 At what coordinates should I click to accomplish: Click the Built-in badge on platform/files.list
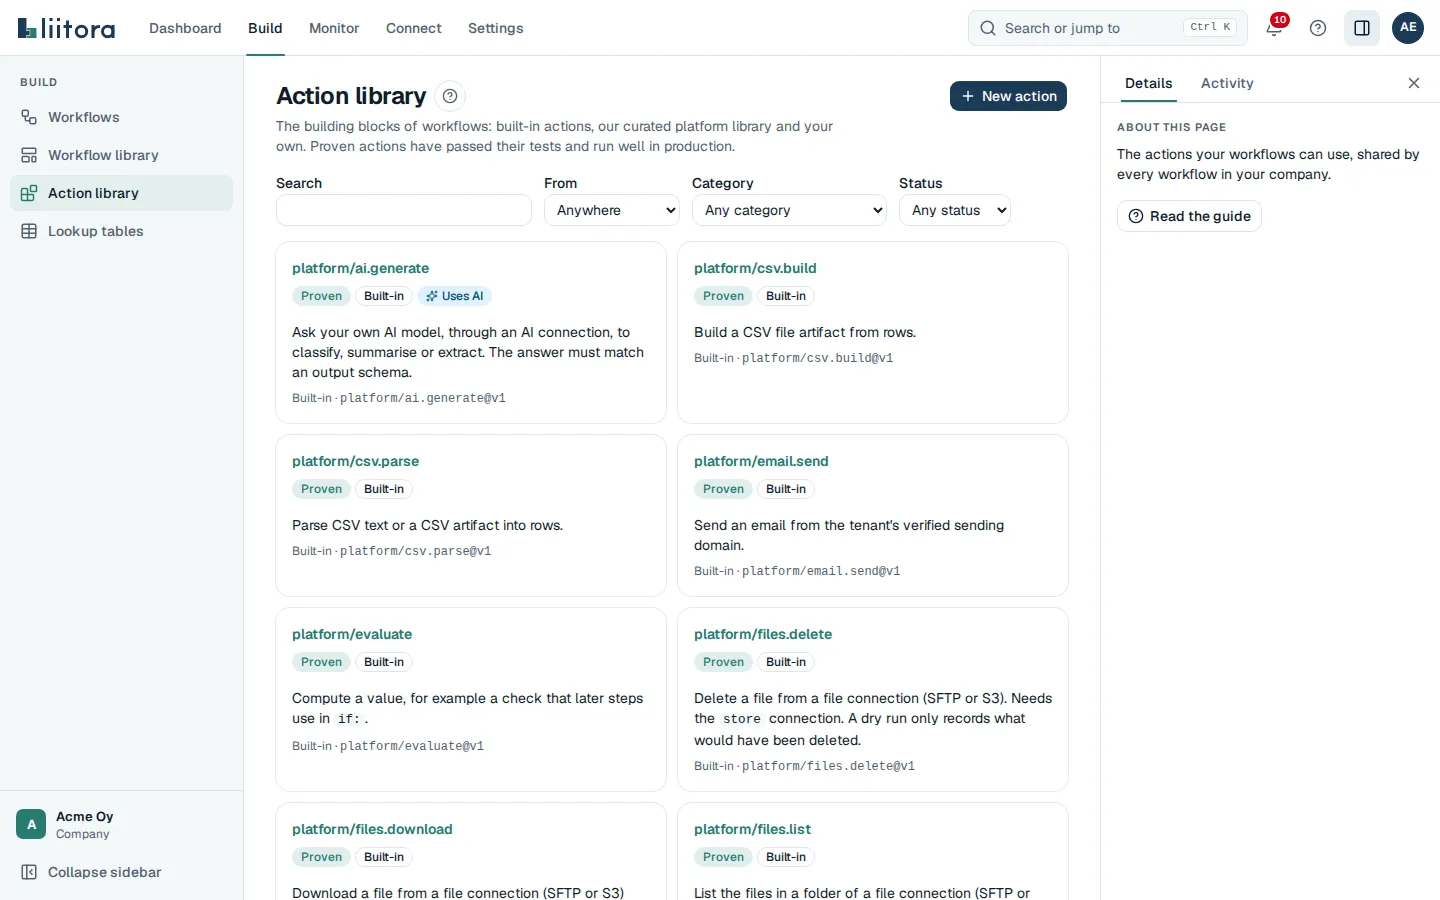[x=786, y=857]
